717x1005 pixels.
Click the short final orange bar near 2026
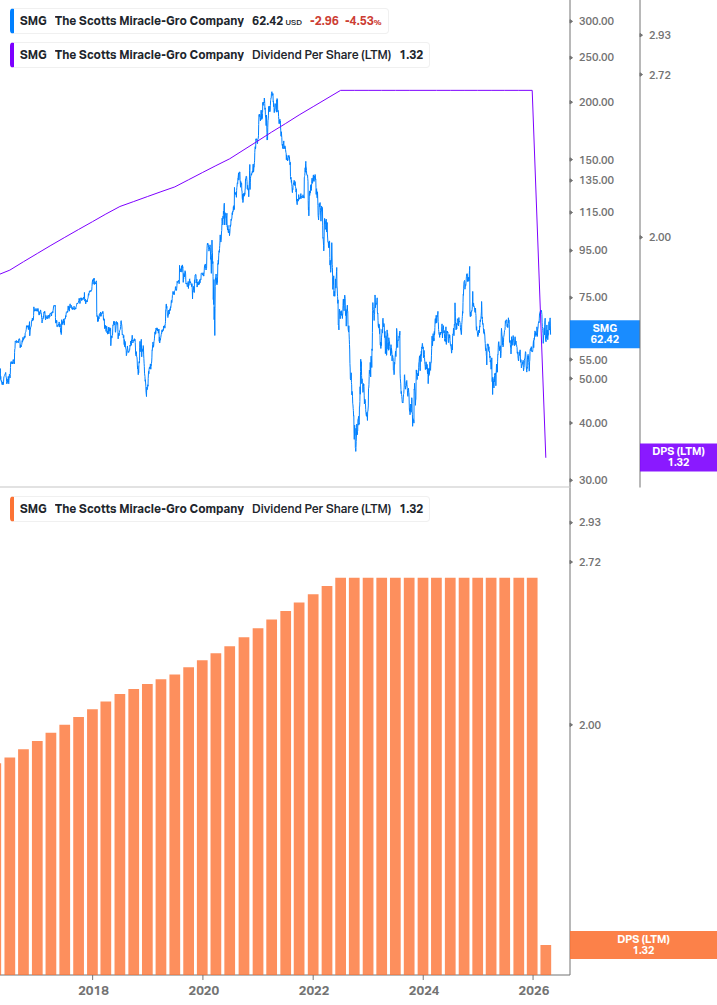(x=545, y=959)
